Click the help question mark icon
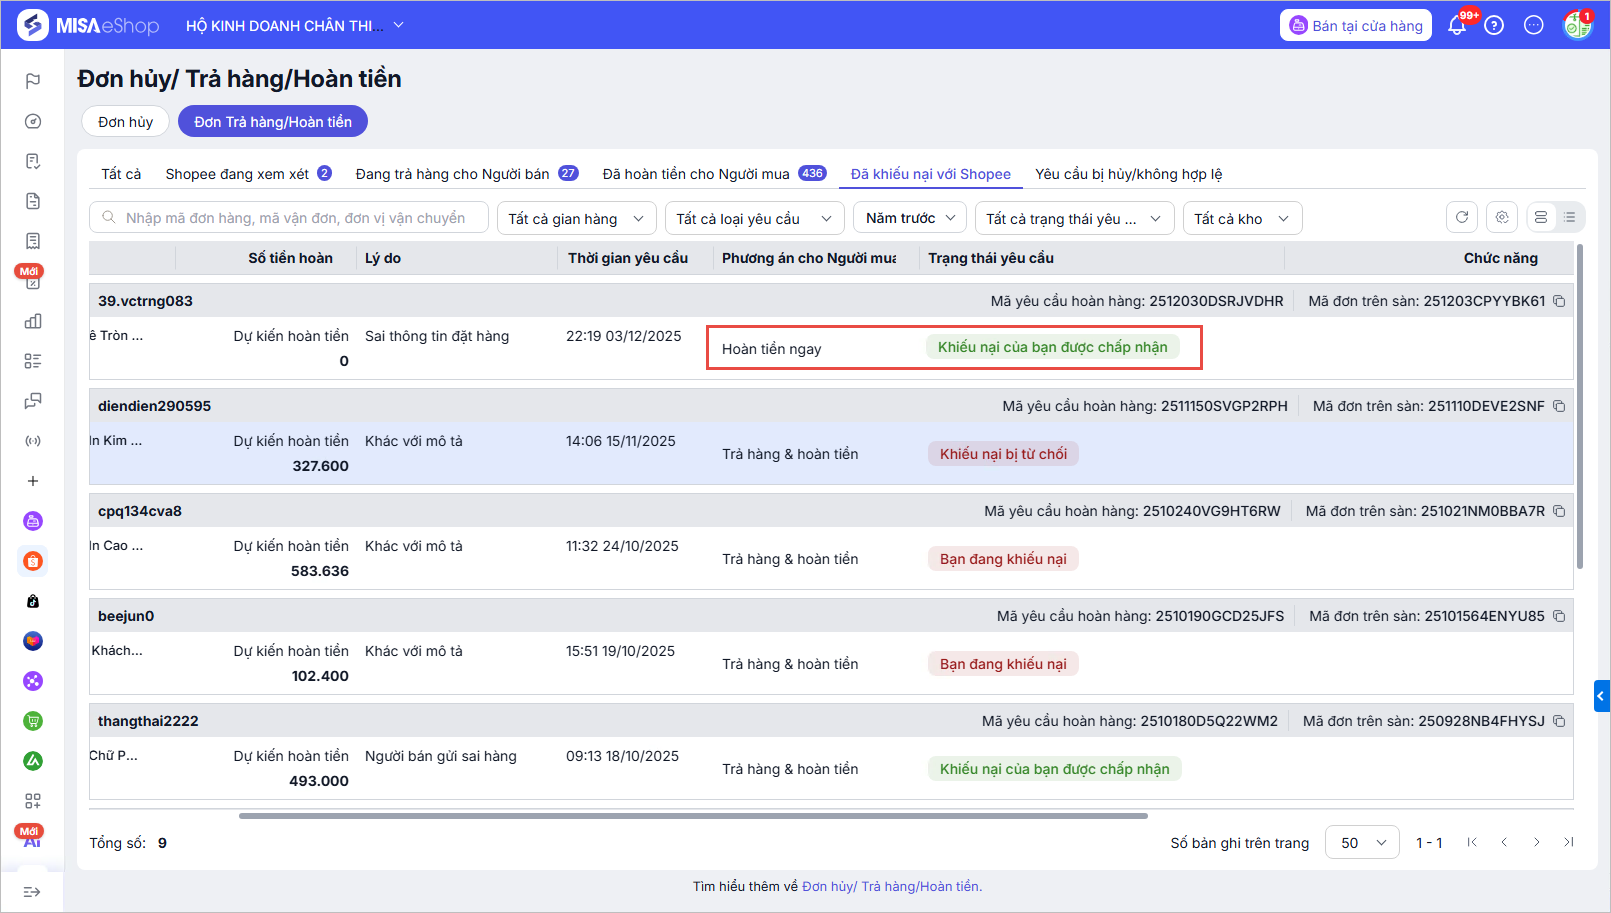This screenshot has height=913, width=1611. (x=1494, y=26)
